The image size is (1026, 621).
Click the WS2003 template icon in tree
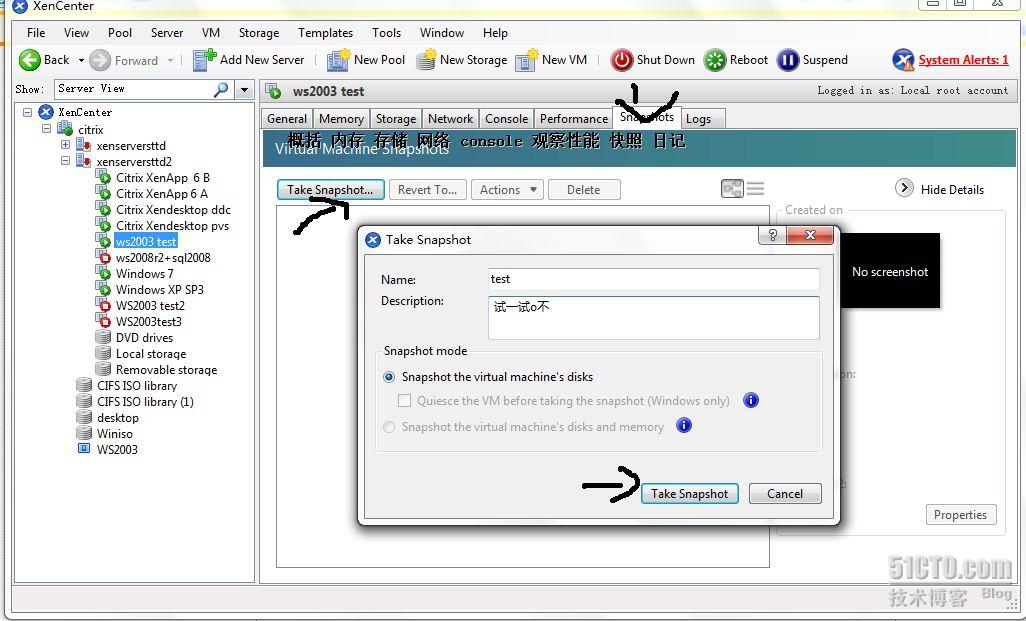84,448
